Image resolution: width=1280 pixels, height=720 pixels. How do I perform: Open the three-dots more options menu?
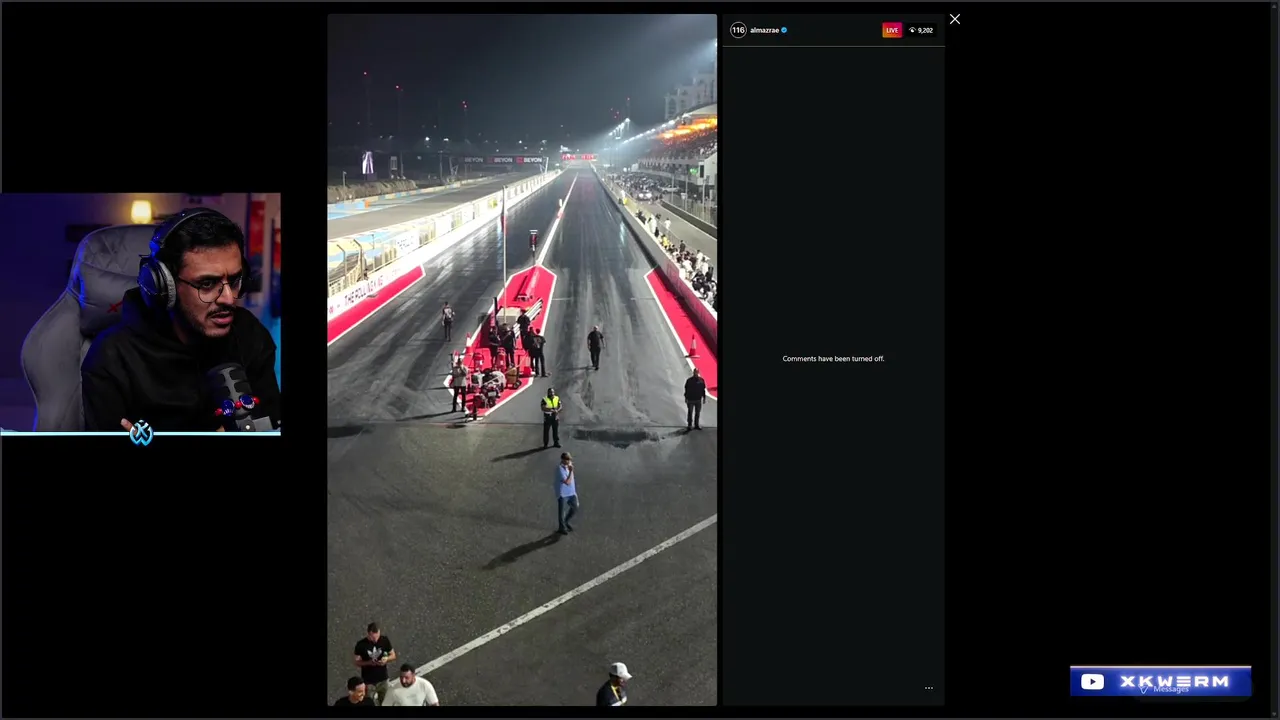tap(929, 688)
